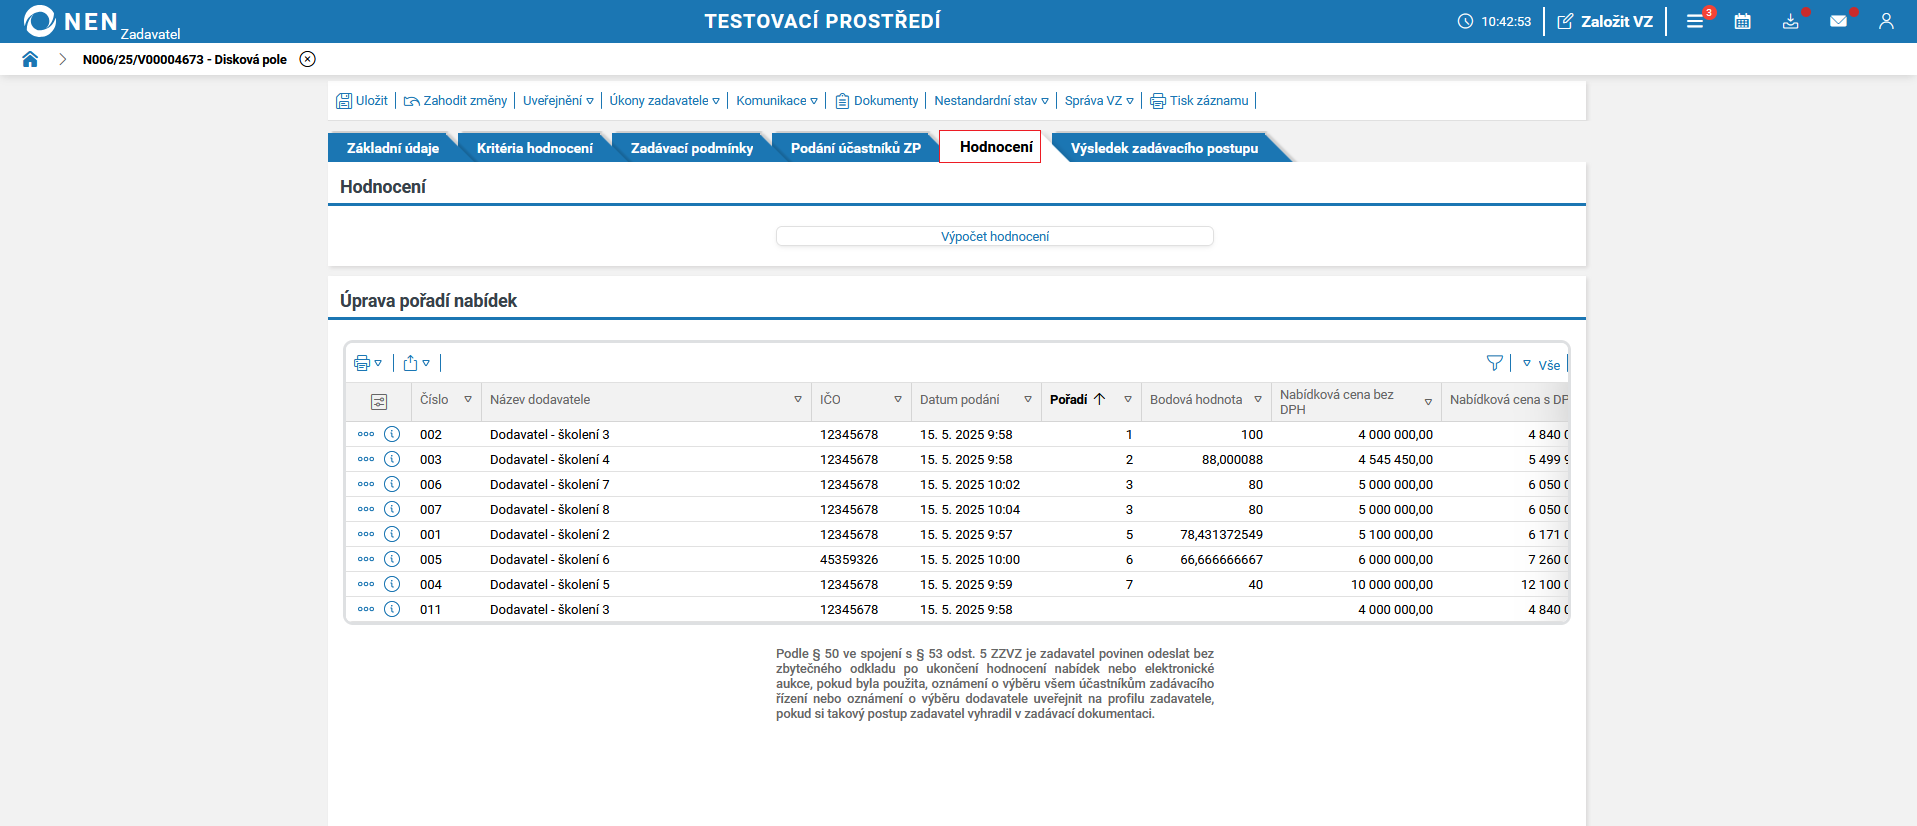The image size is (1917, 826).
Task: Open info icon for Dodavatel - školení 4
Action: [x=392, y=459]
